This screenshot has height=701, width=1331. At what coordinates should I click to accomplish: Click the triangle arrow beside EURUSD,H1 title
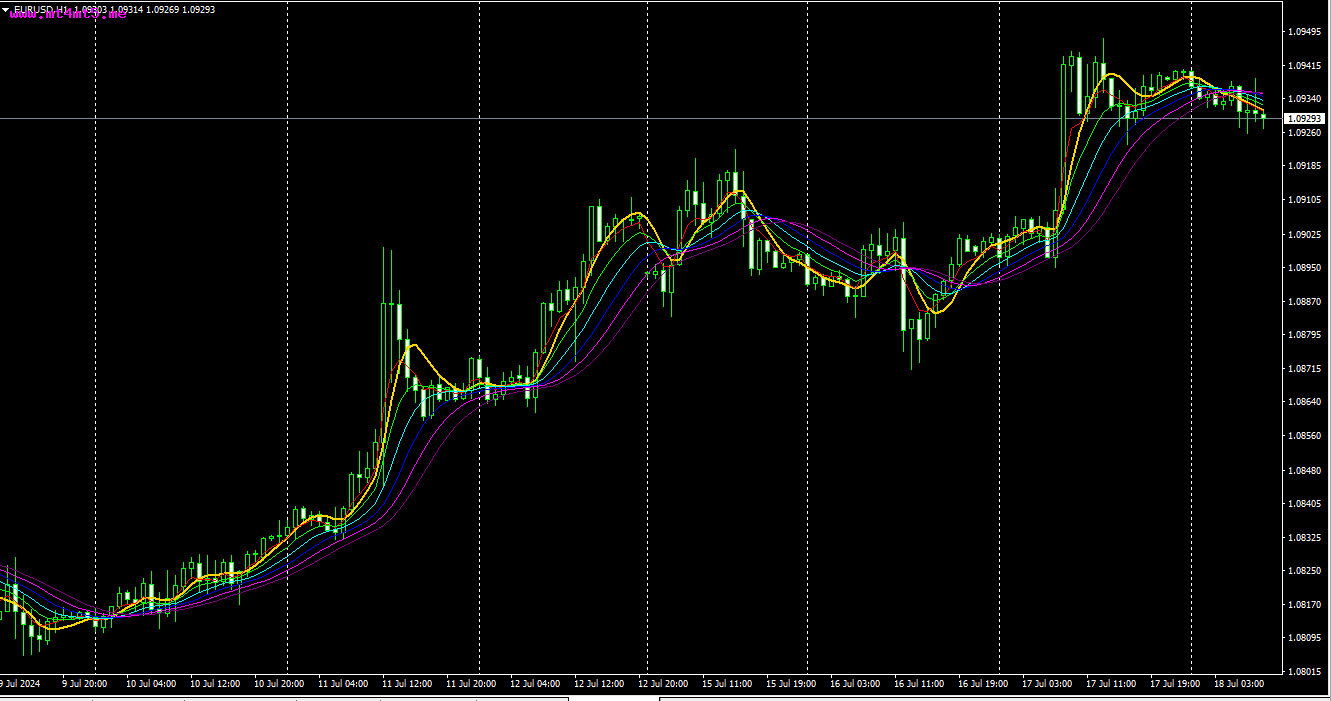pos(7,8)
